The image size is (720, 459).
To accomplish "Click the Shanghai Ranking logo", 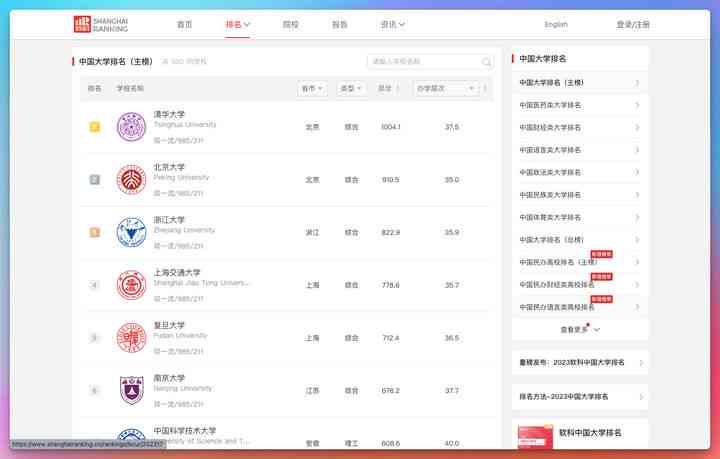I will click(x=101, y=24).
